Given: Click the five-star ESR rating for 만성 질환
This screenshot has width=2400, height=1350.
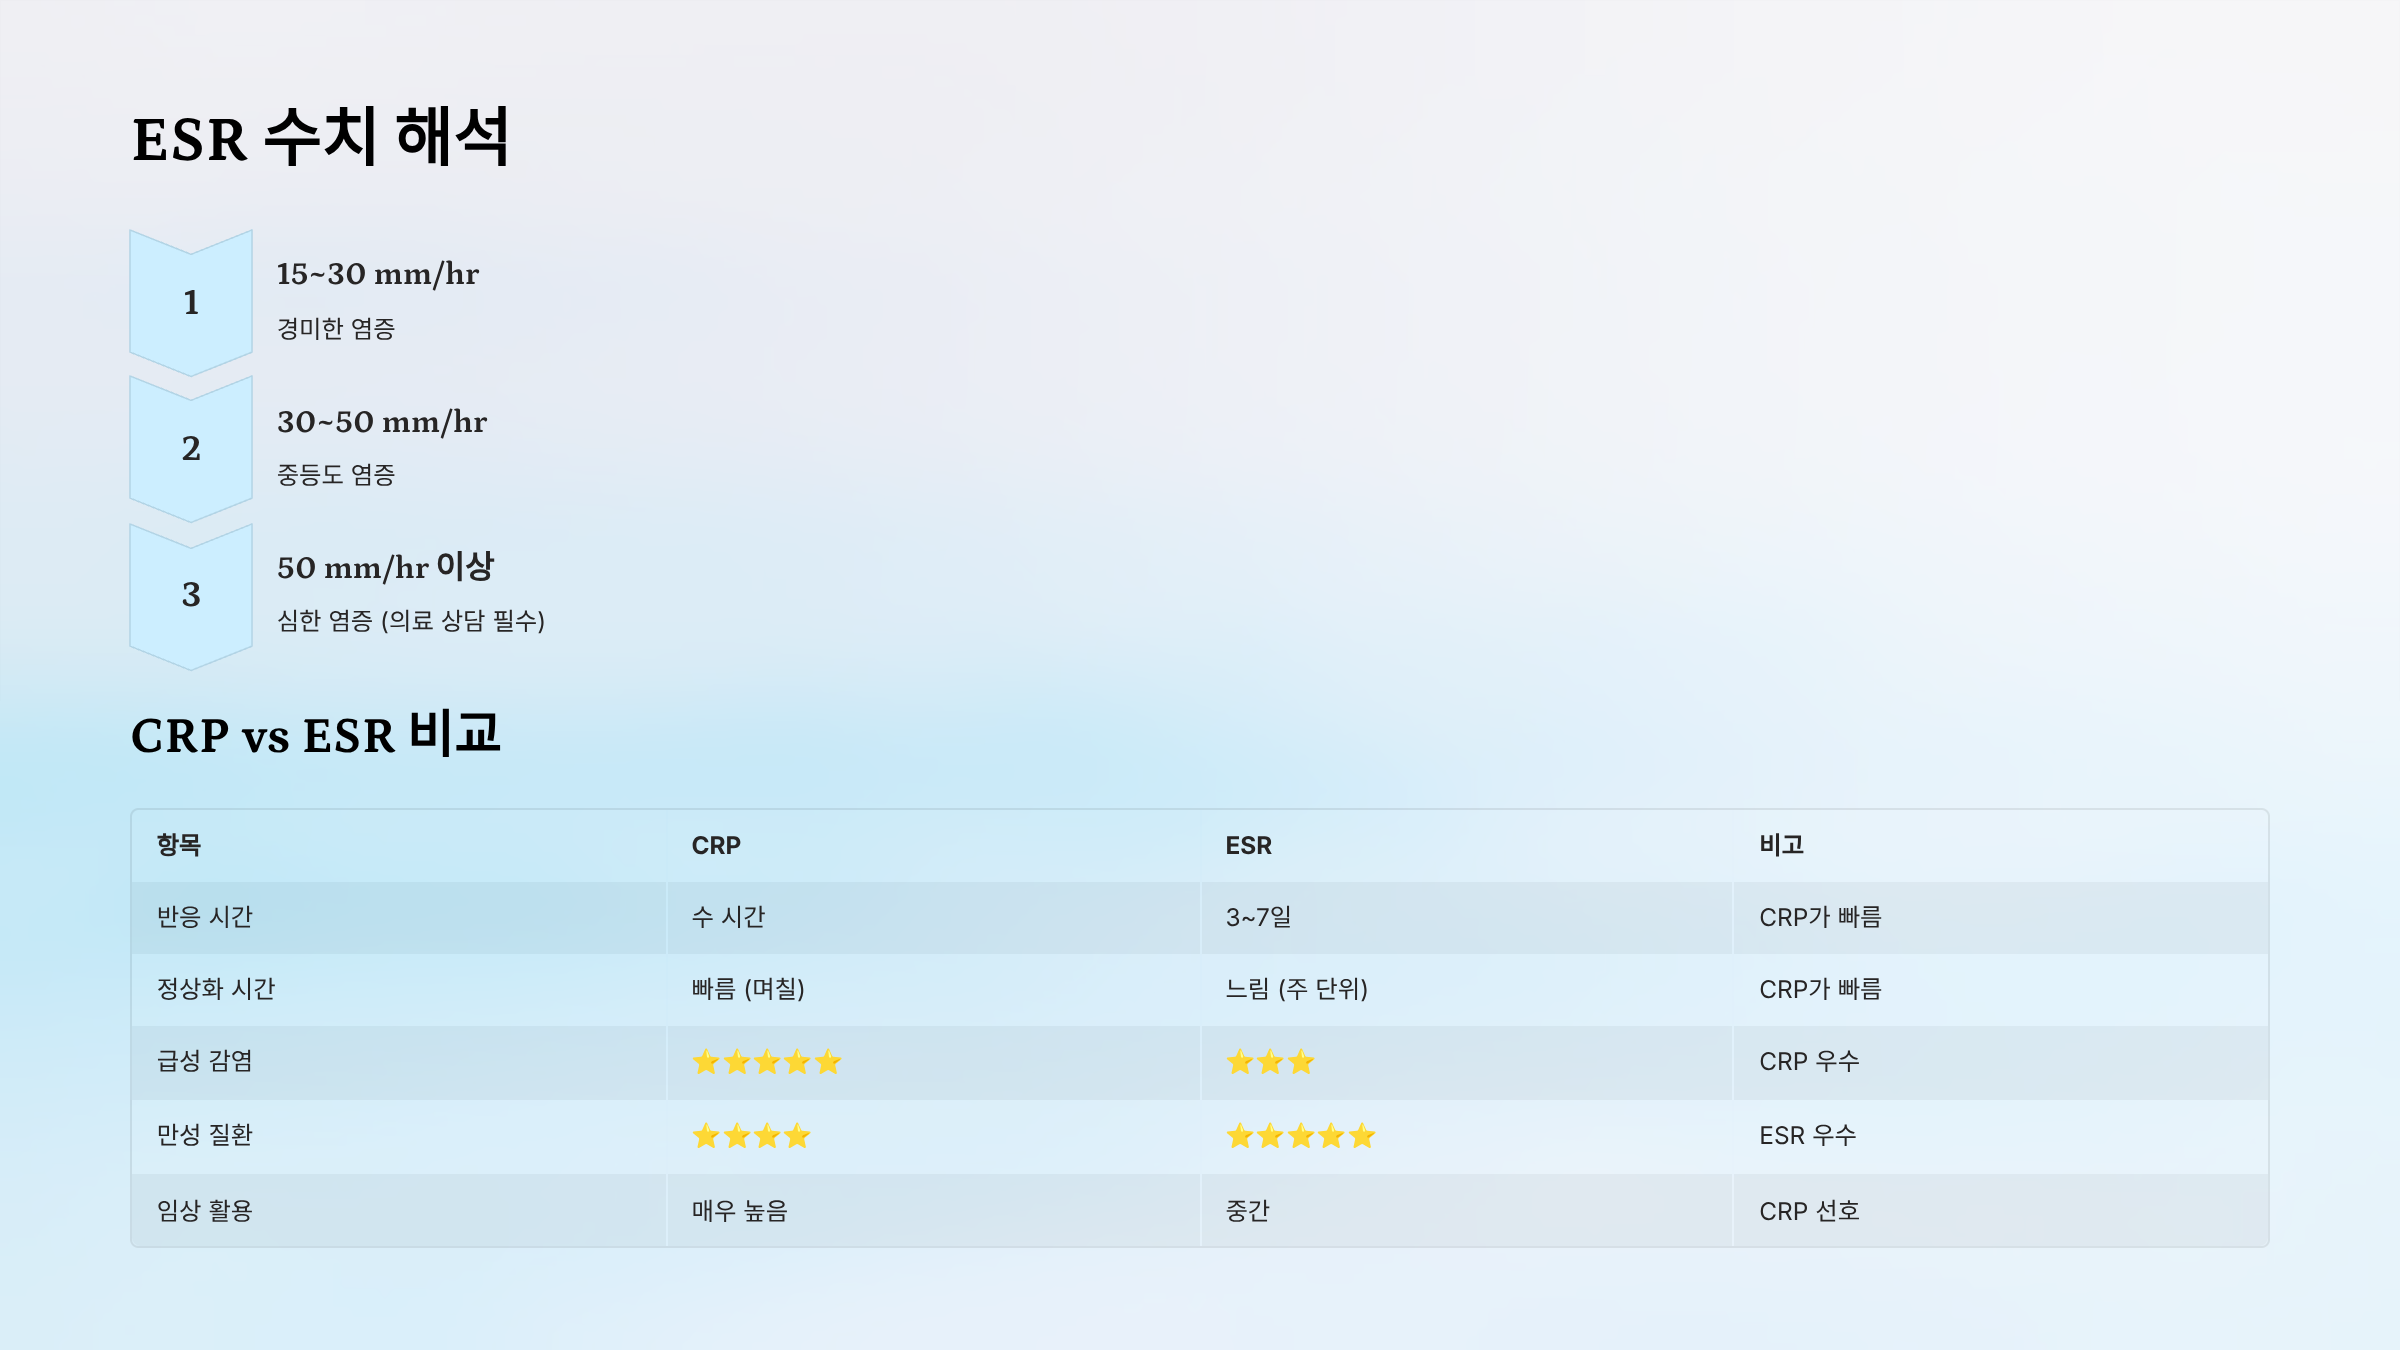Looking at the screenshot, I should pos(1301,1136).
